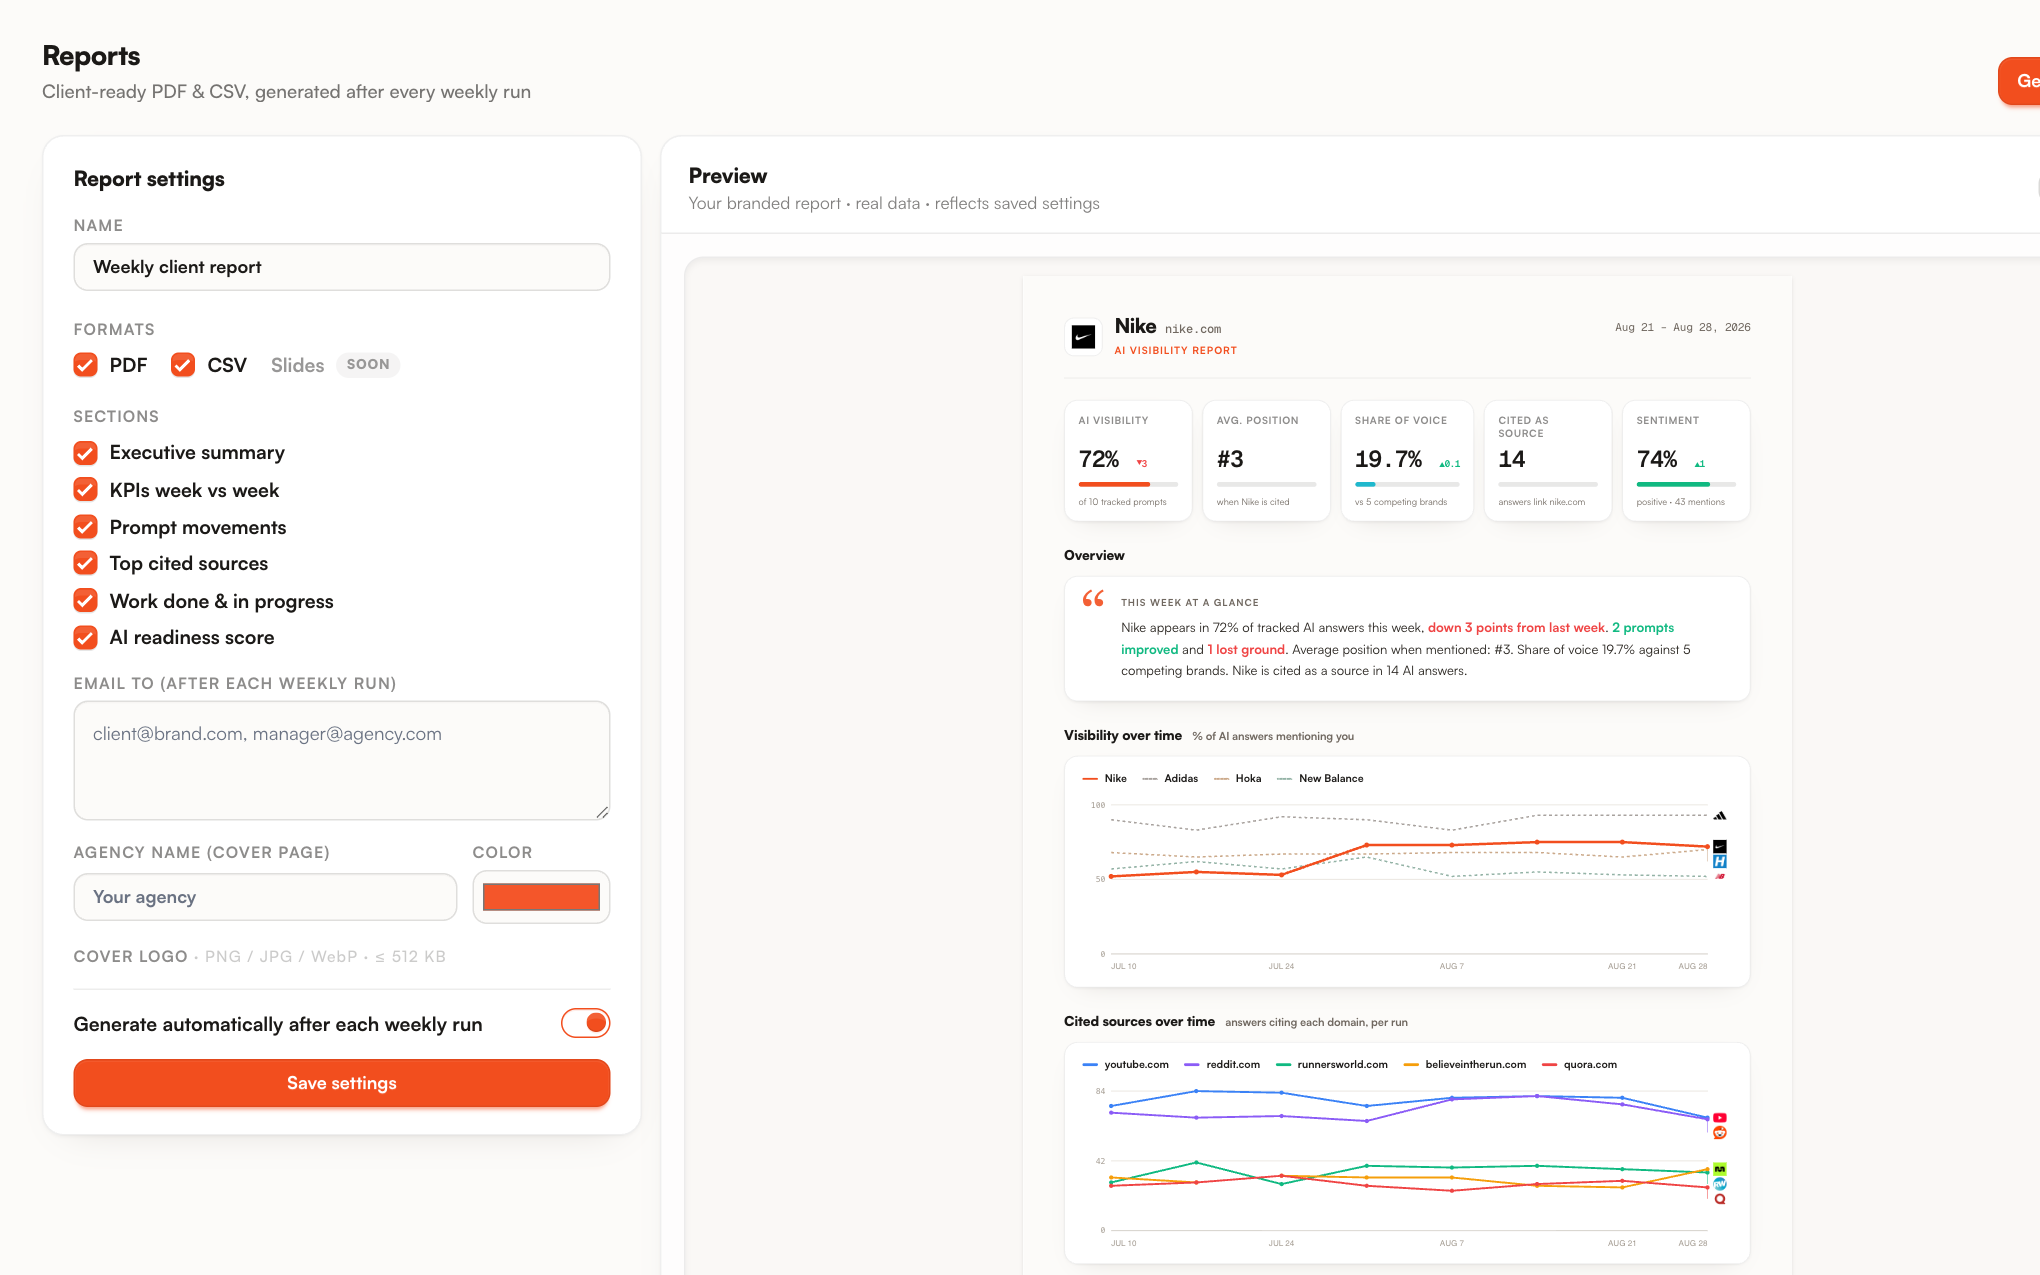Click the report Name field 'Weekly client report'
The width and height of the screenshot is (2040, 1275).
pos(342,267)
